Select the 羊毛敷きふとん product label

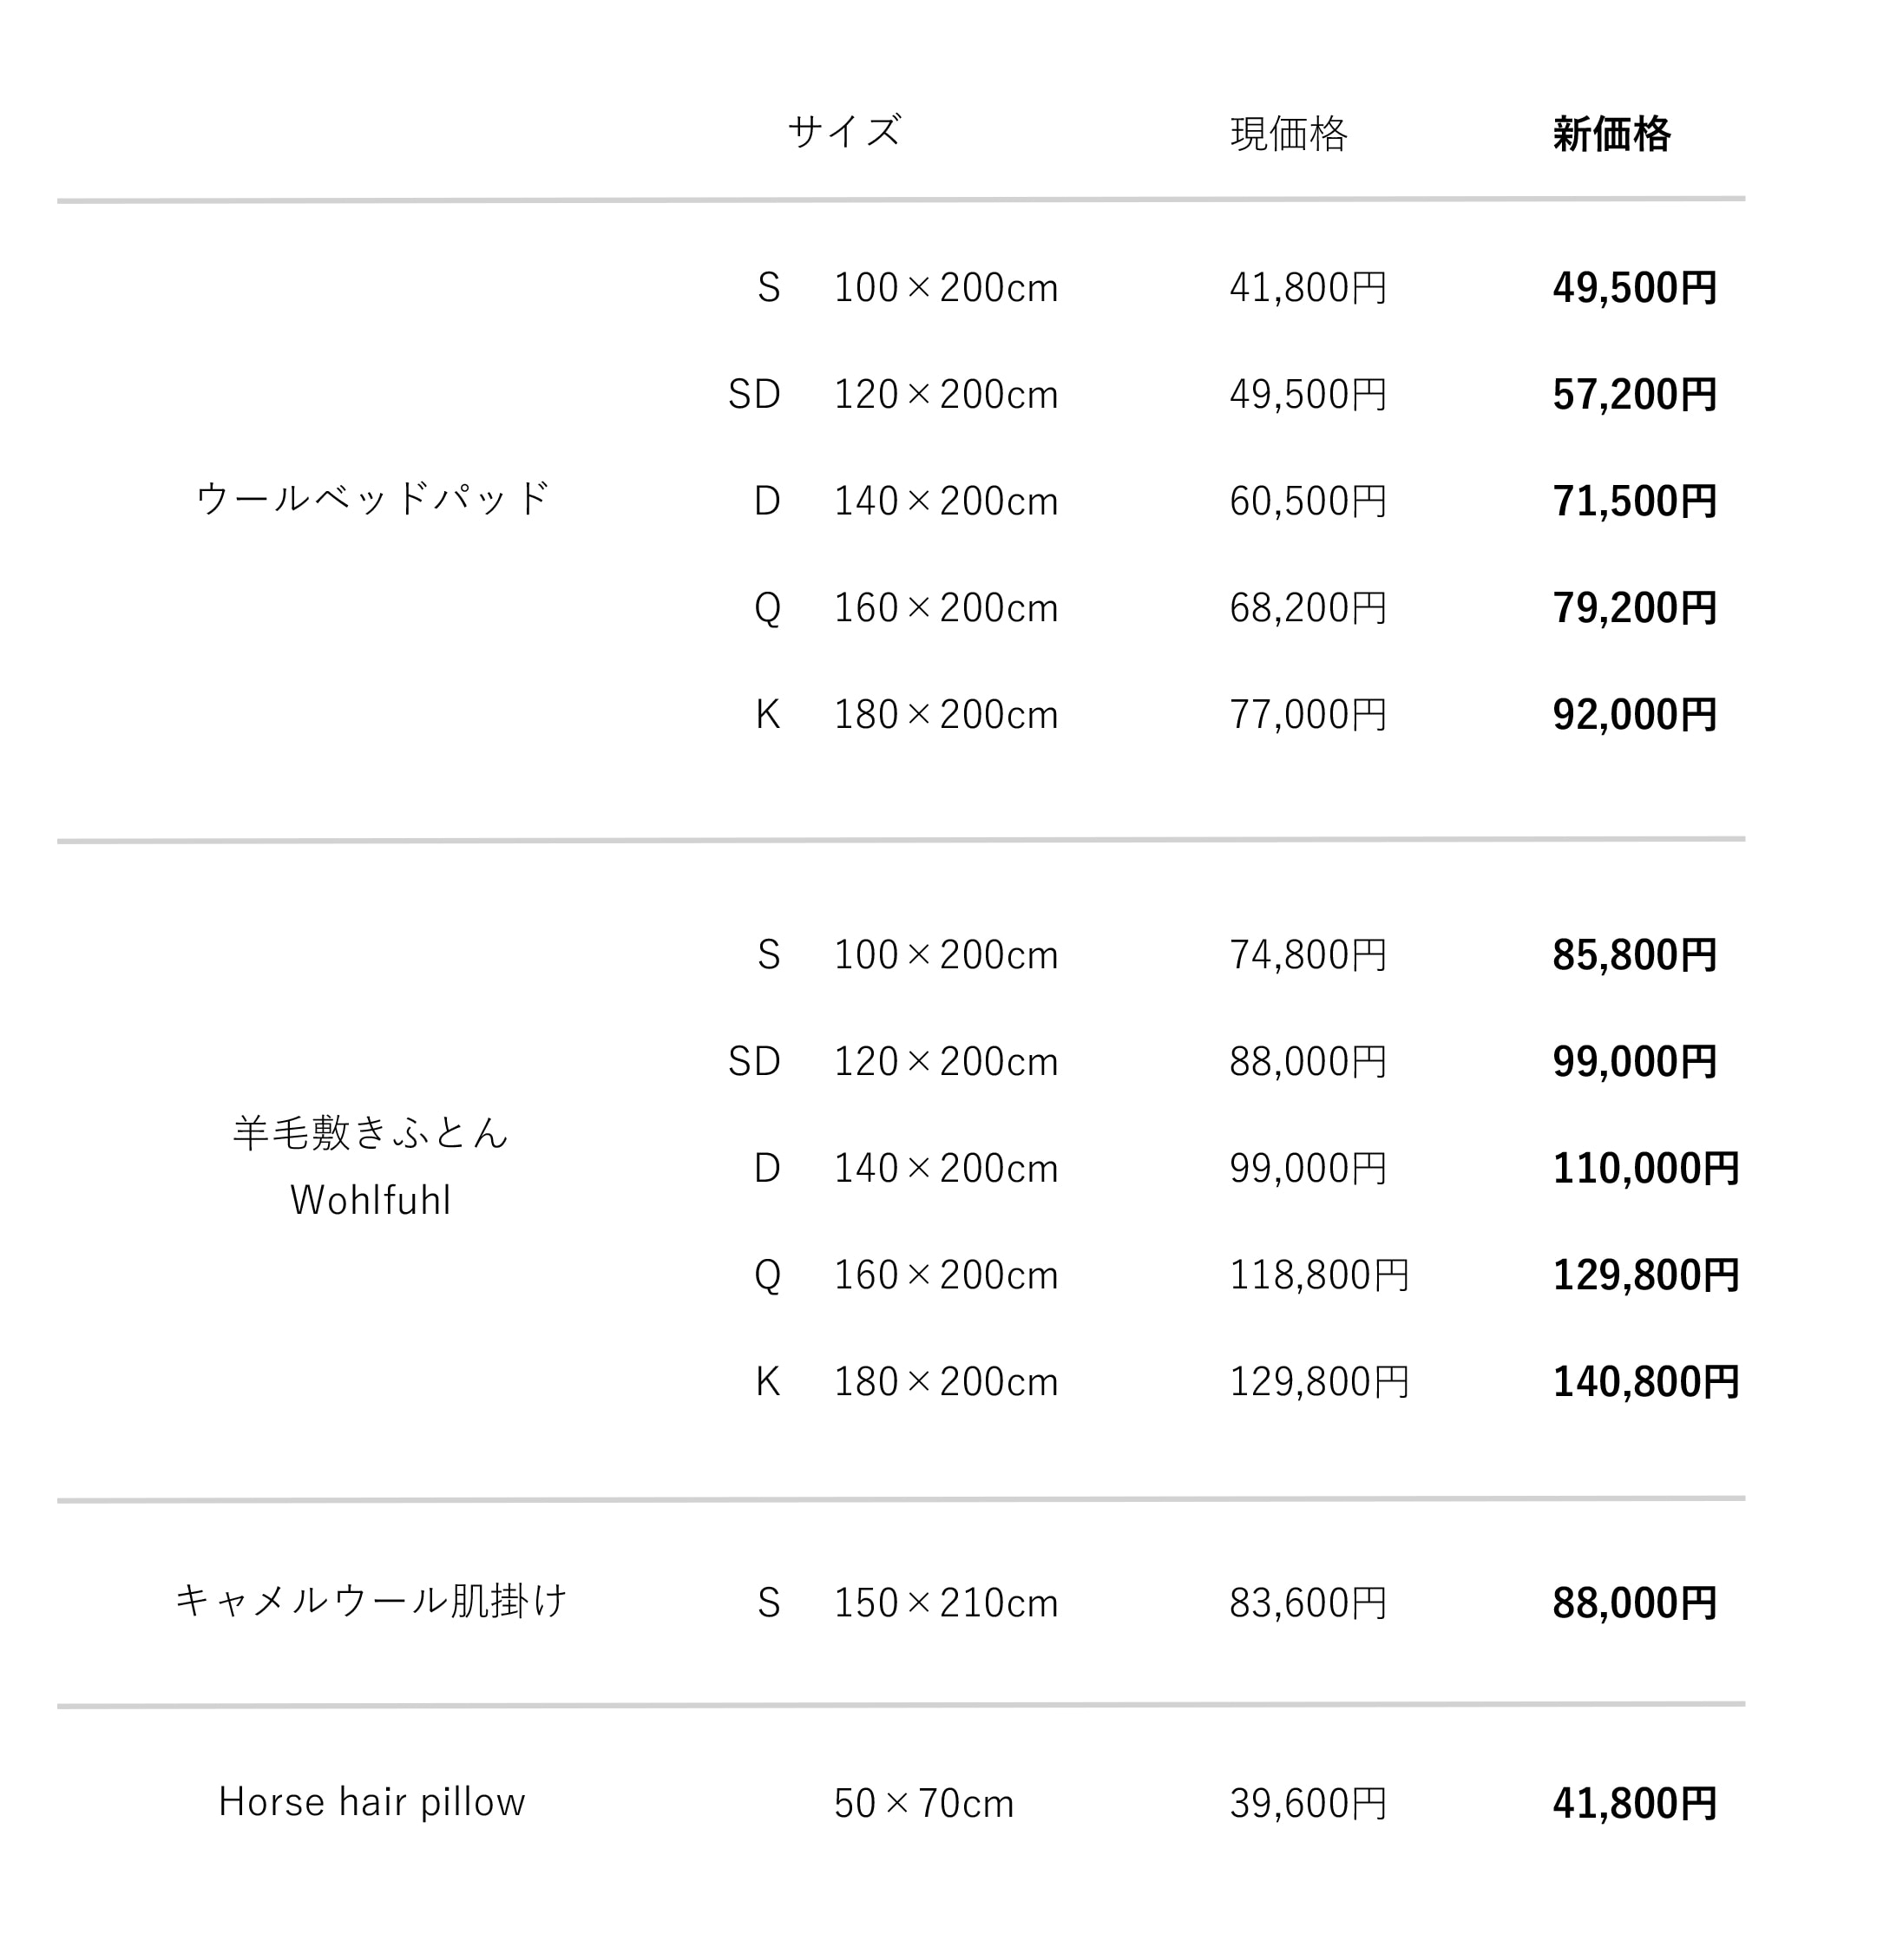point(371,1133)
